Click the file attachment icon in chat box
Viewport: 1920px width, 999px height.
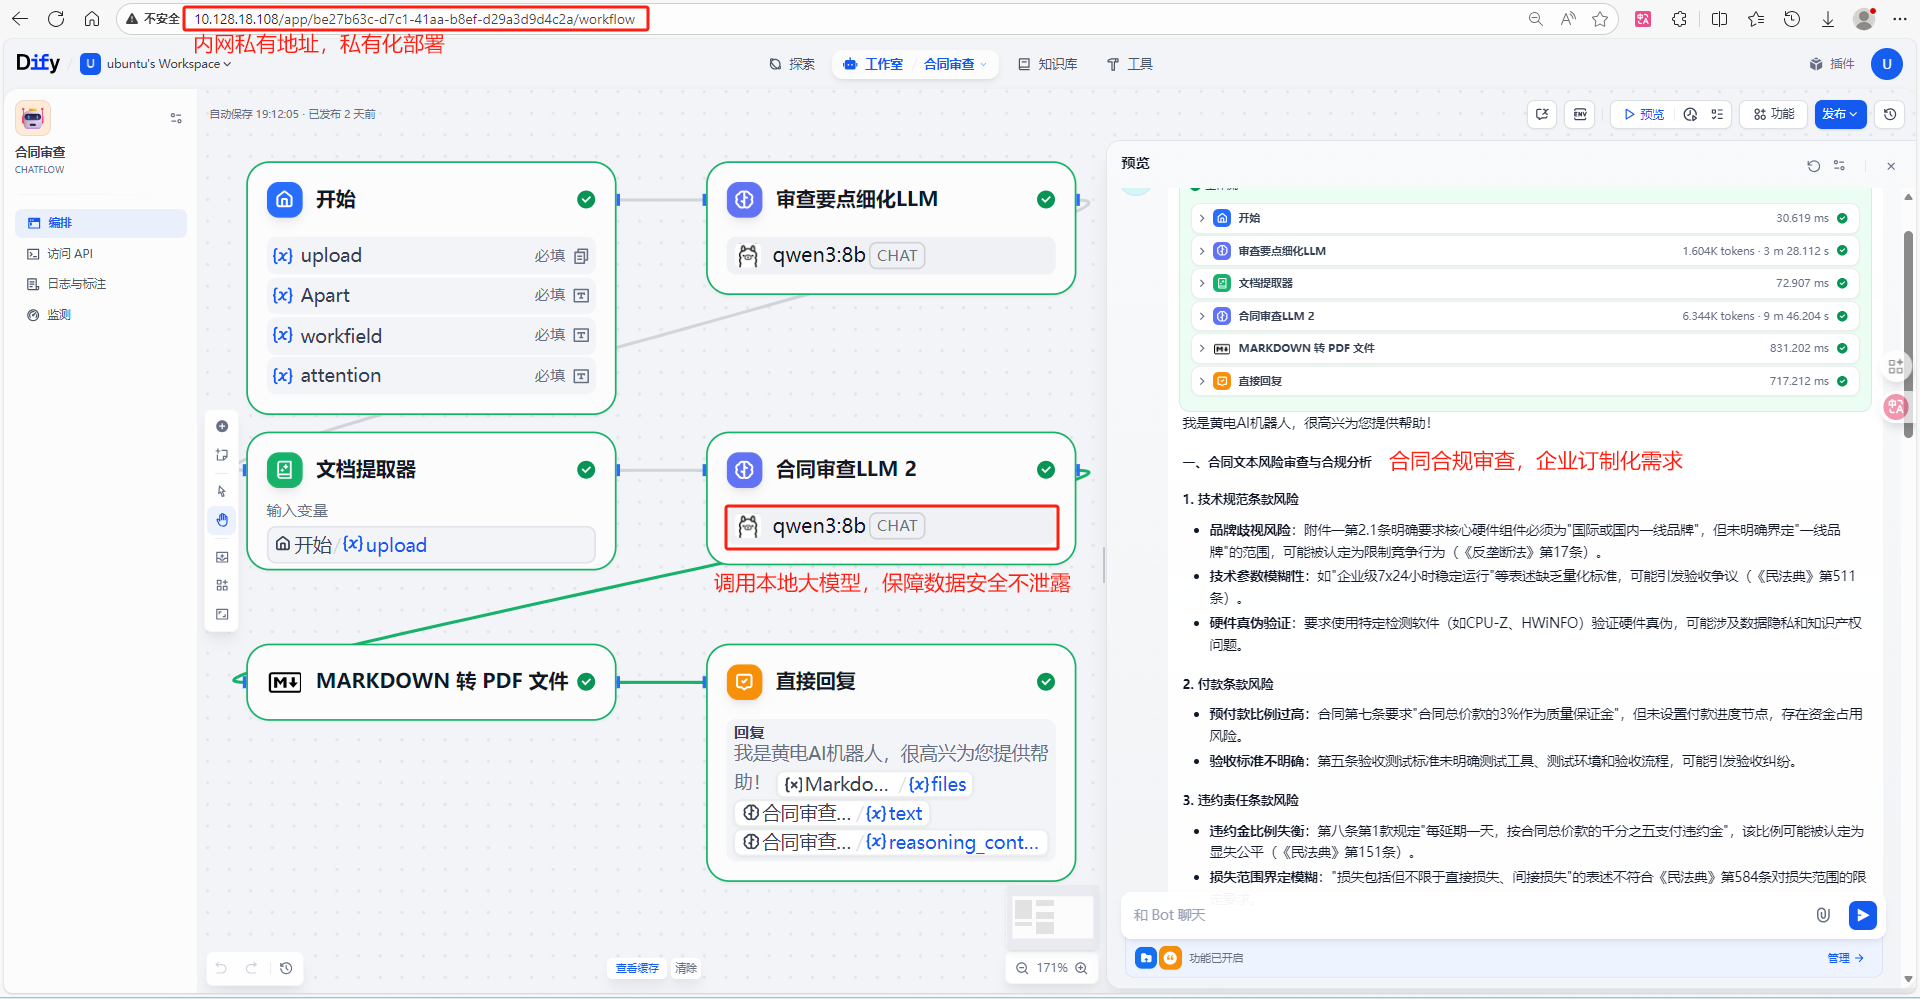(x=1823, y=915)
